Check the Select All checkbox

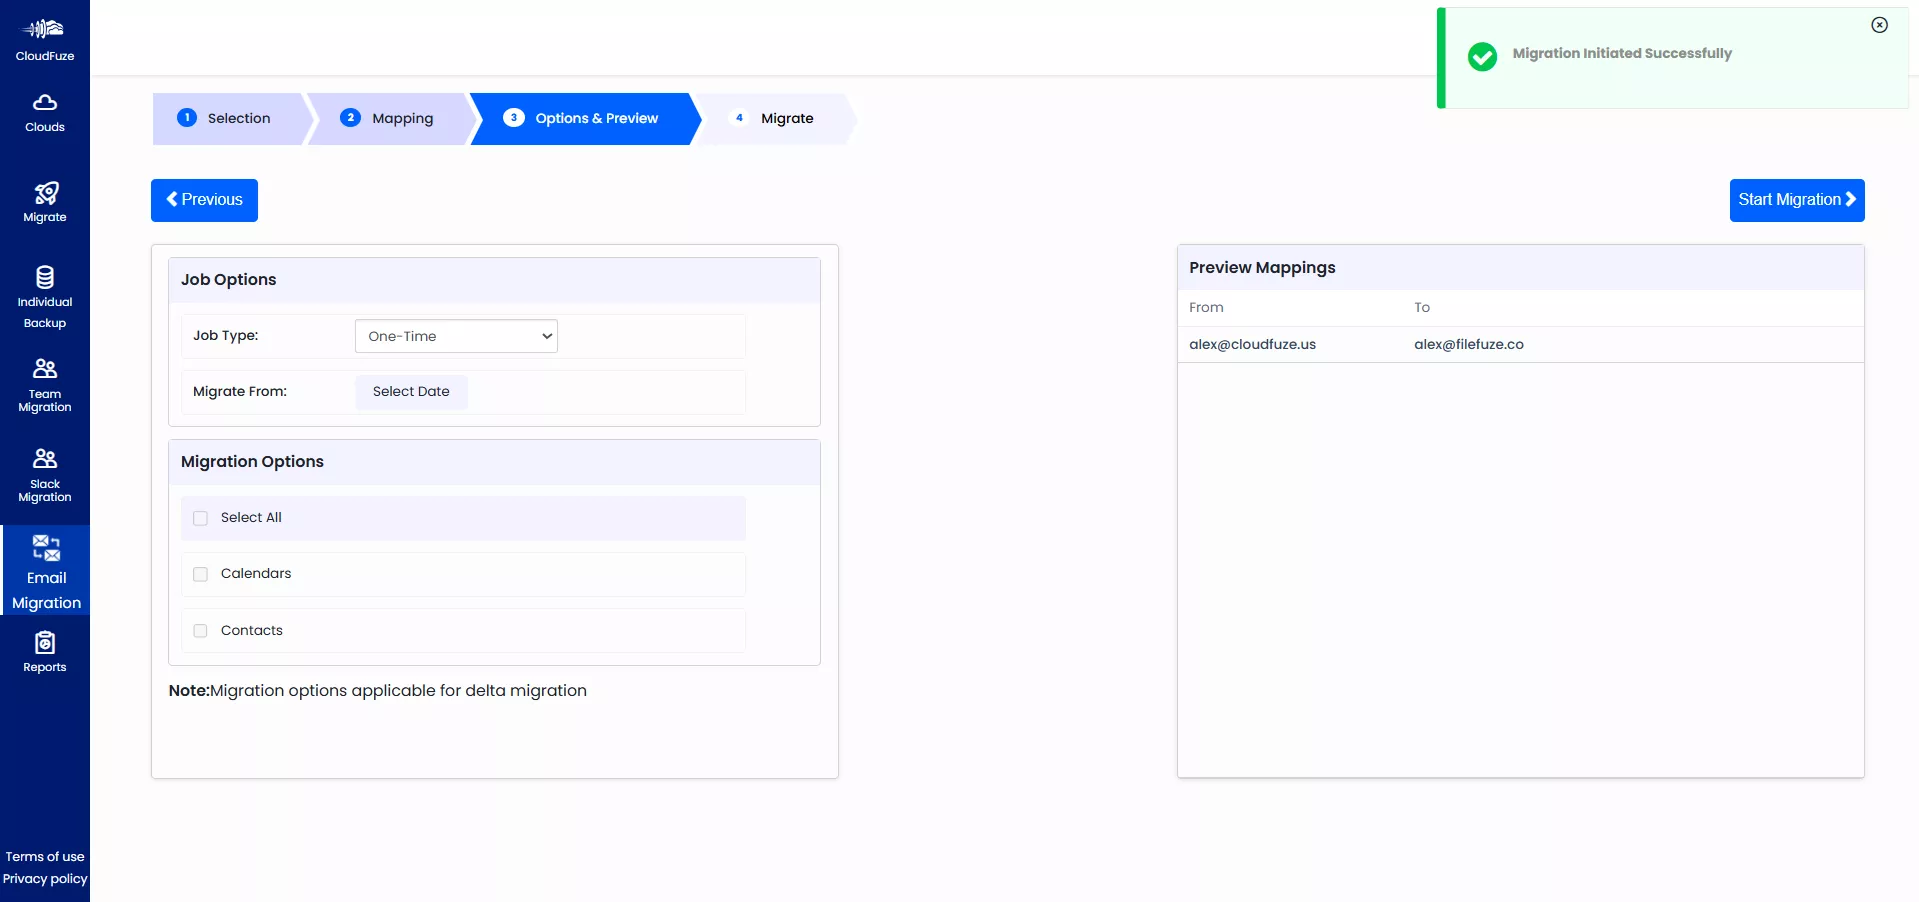(x=200, y=518)
